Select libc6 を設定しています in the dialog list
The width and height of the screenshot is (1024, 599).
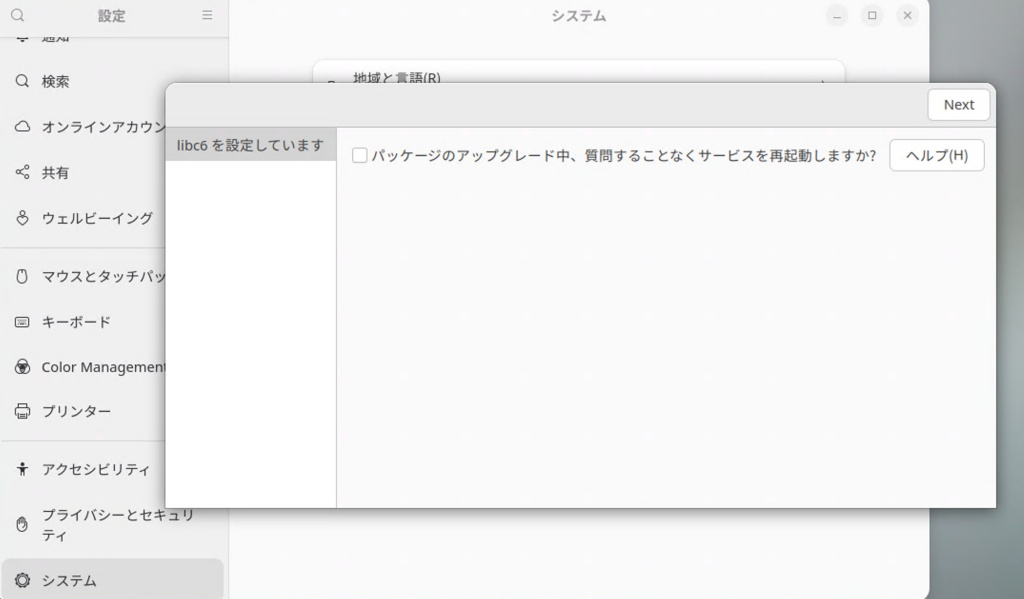[x=251, y=145]
